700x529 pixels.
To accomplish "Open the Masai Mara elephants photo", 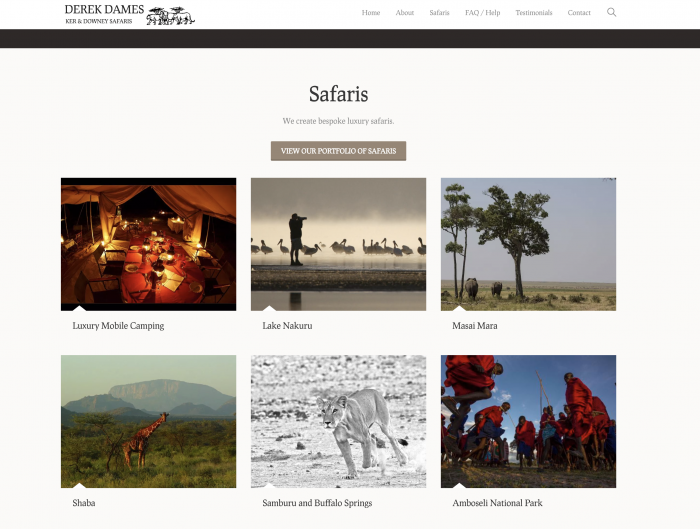I will [528, 244].
